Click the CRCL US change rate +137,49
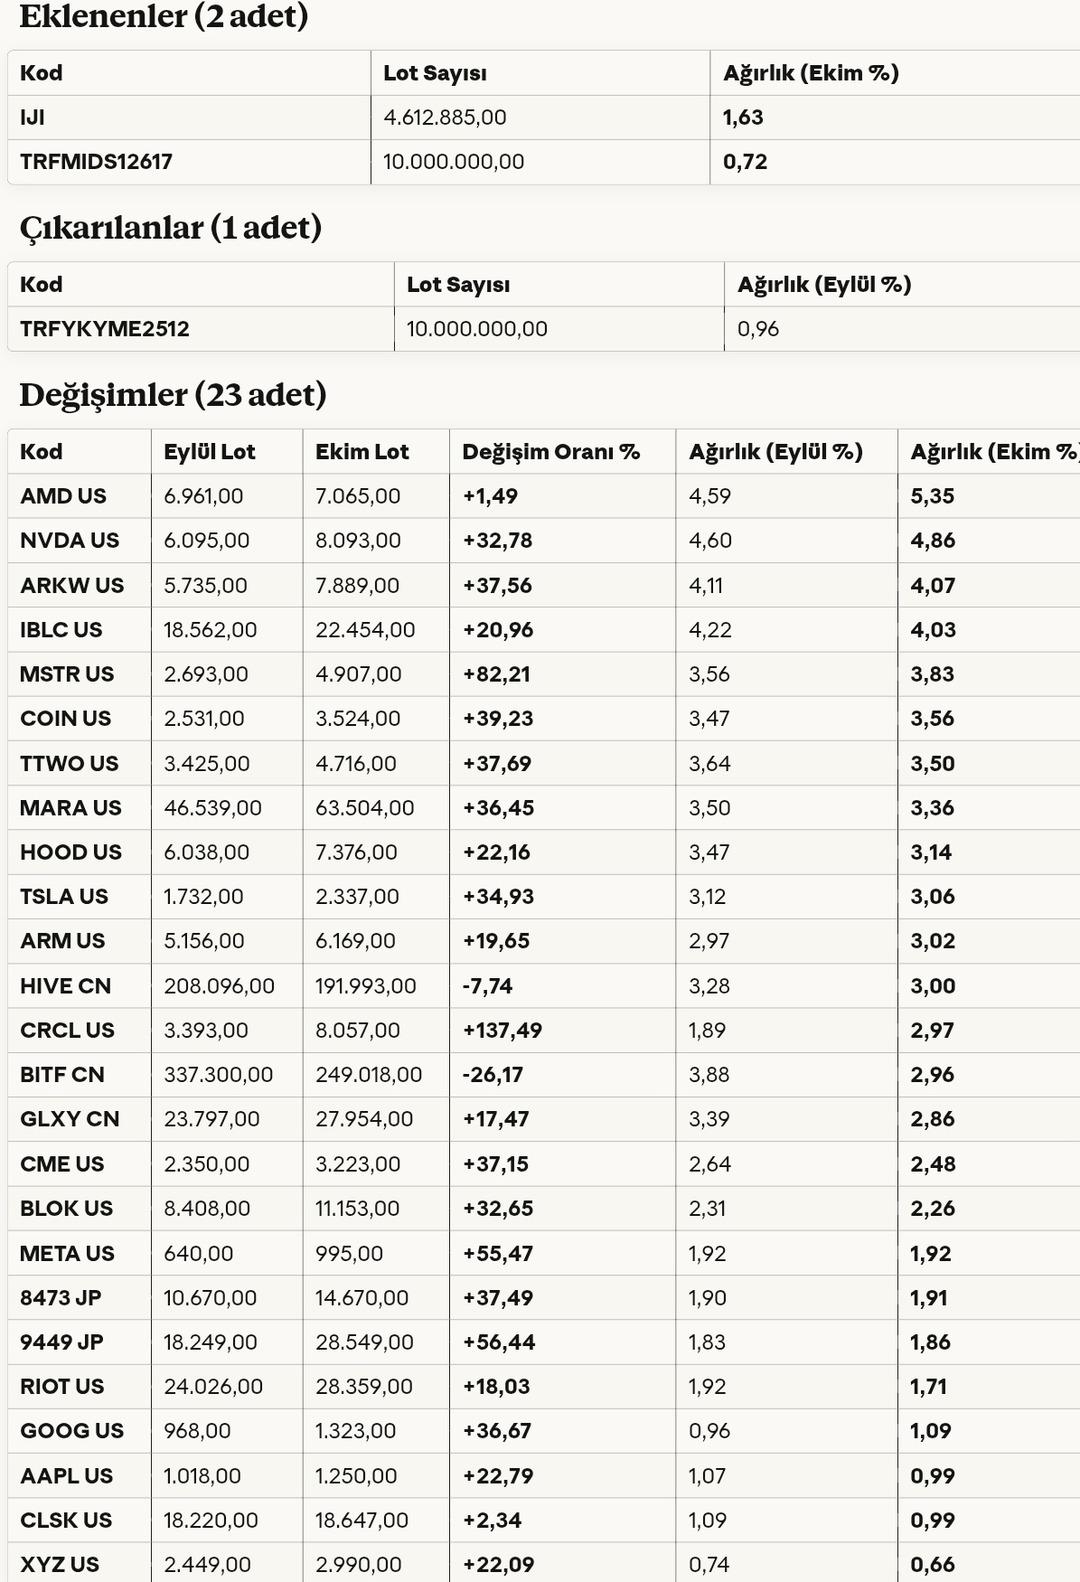This screenshot has height=1582, width=1080. point(501,1030)
